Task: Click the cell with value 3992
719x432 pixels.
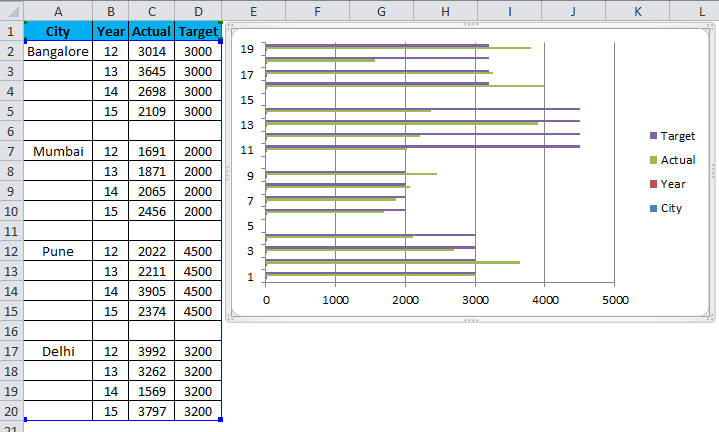Action: [x=152, y=351]
